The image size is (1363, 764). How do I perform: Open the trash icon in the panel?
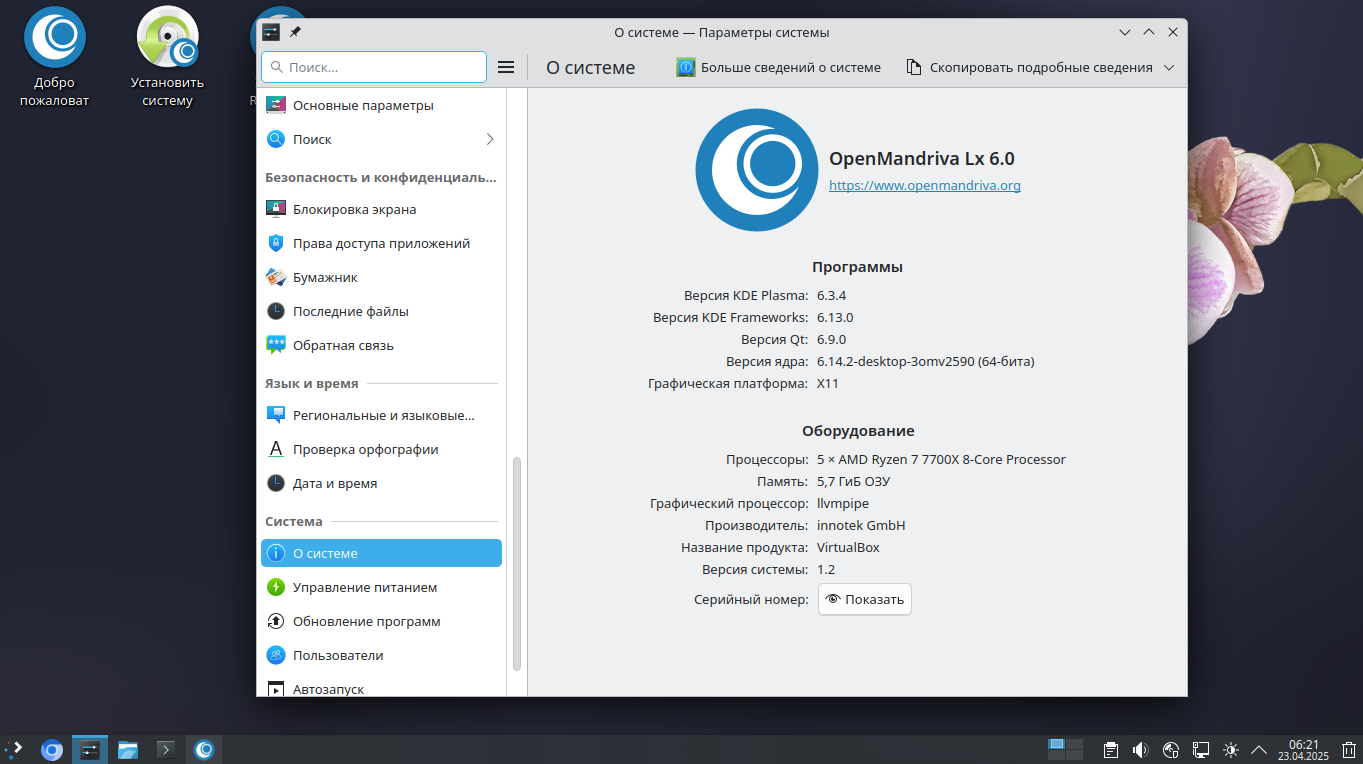tap(1348, 750)
